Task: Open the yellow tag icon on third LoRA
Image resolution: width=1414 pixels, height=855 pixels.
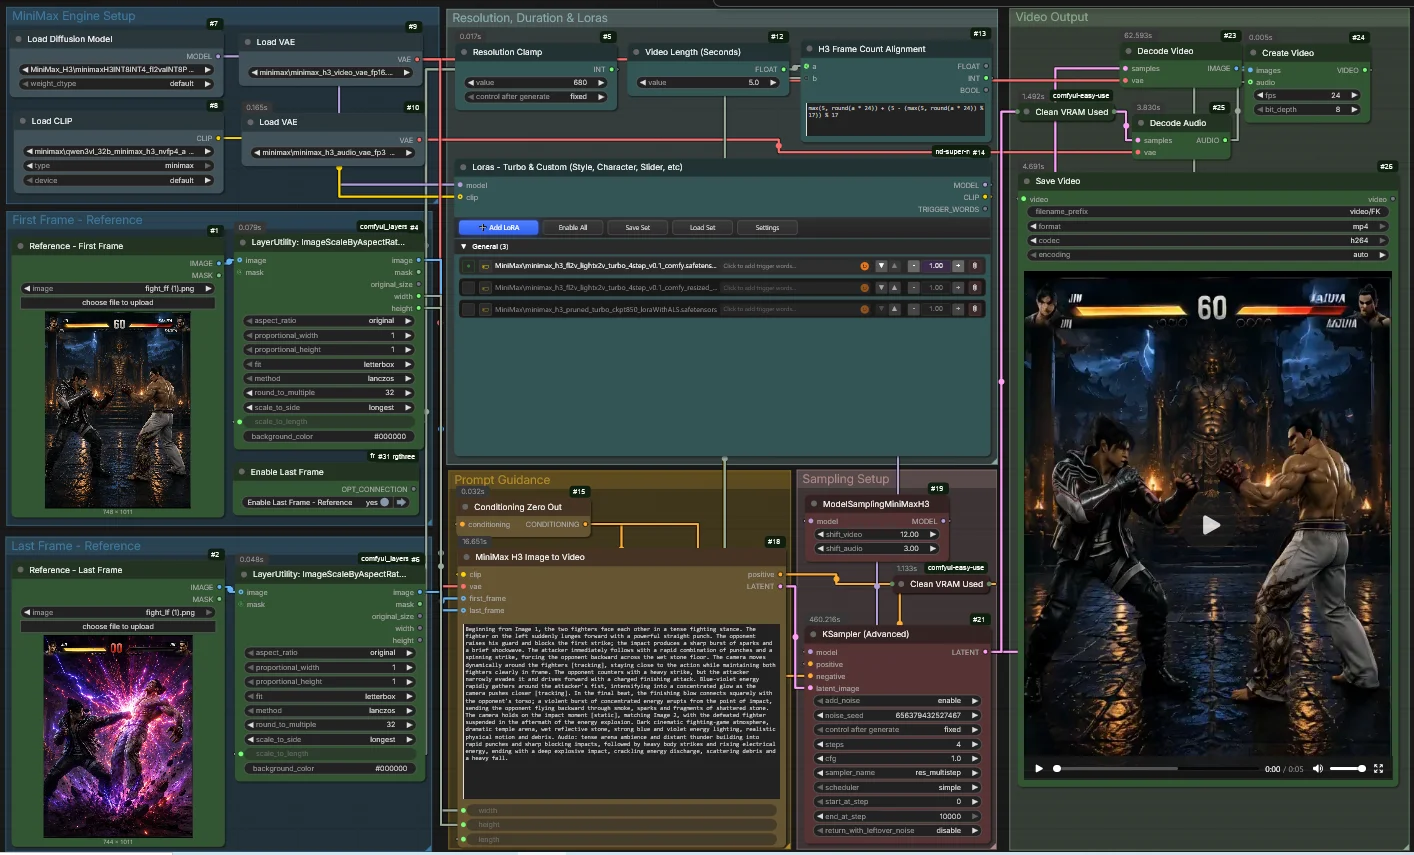Action: [x=485, y=310]
